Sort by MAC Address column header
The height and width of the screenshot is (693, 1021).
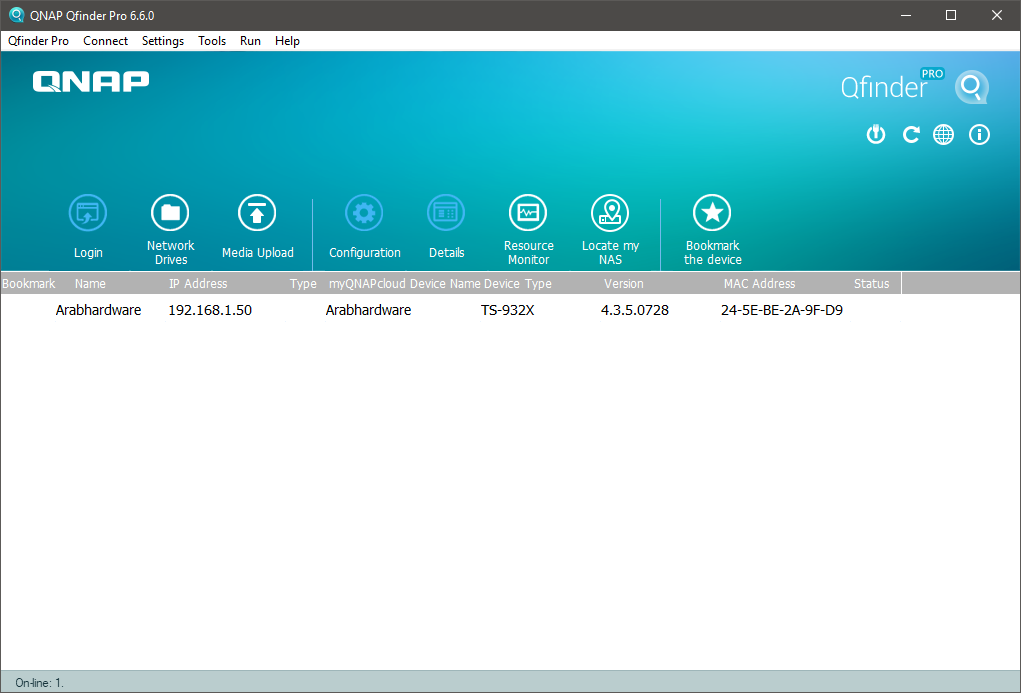tap(759, 284)
